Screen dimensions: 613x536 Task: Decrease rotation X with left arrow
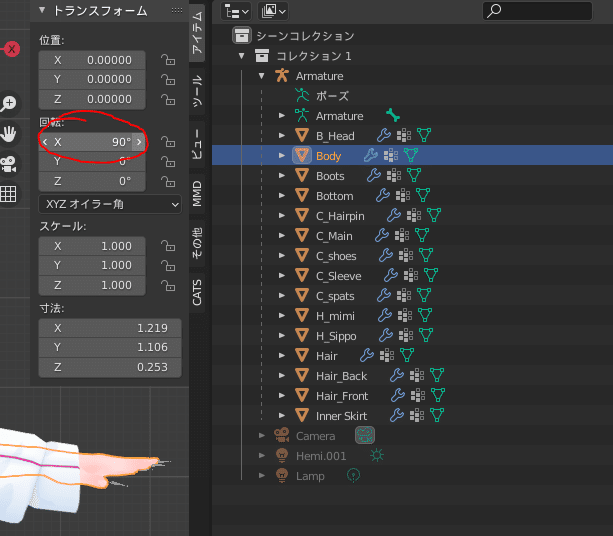(45, 142)
